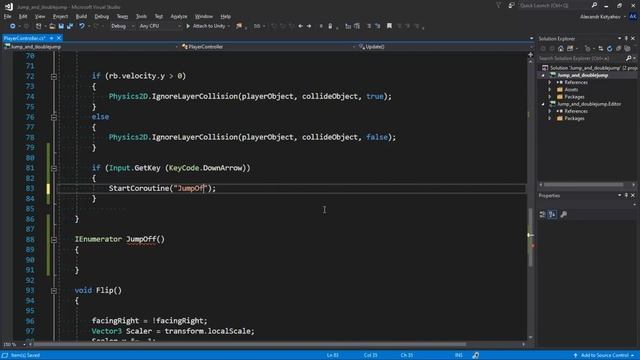640x360 pixels.
Task: Click the Unity project explorer toolbar icon
Action: click(239, 26)
